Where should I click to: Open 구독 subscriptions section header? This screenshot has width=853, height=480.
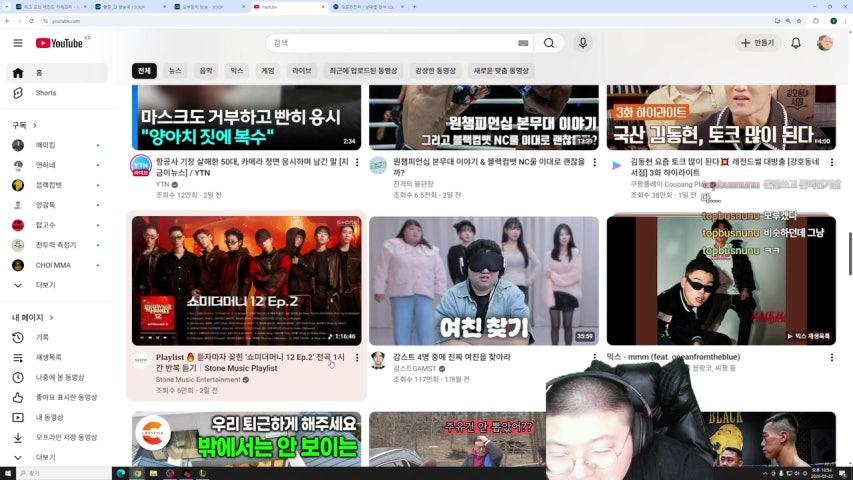coord(24,125)
